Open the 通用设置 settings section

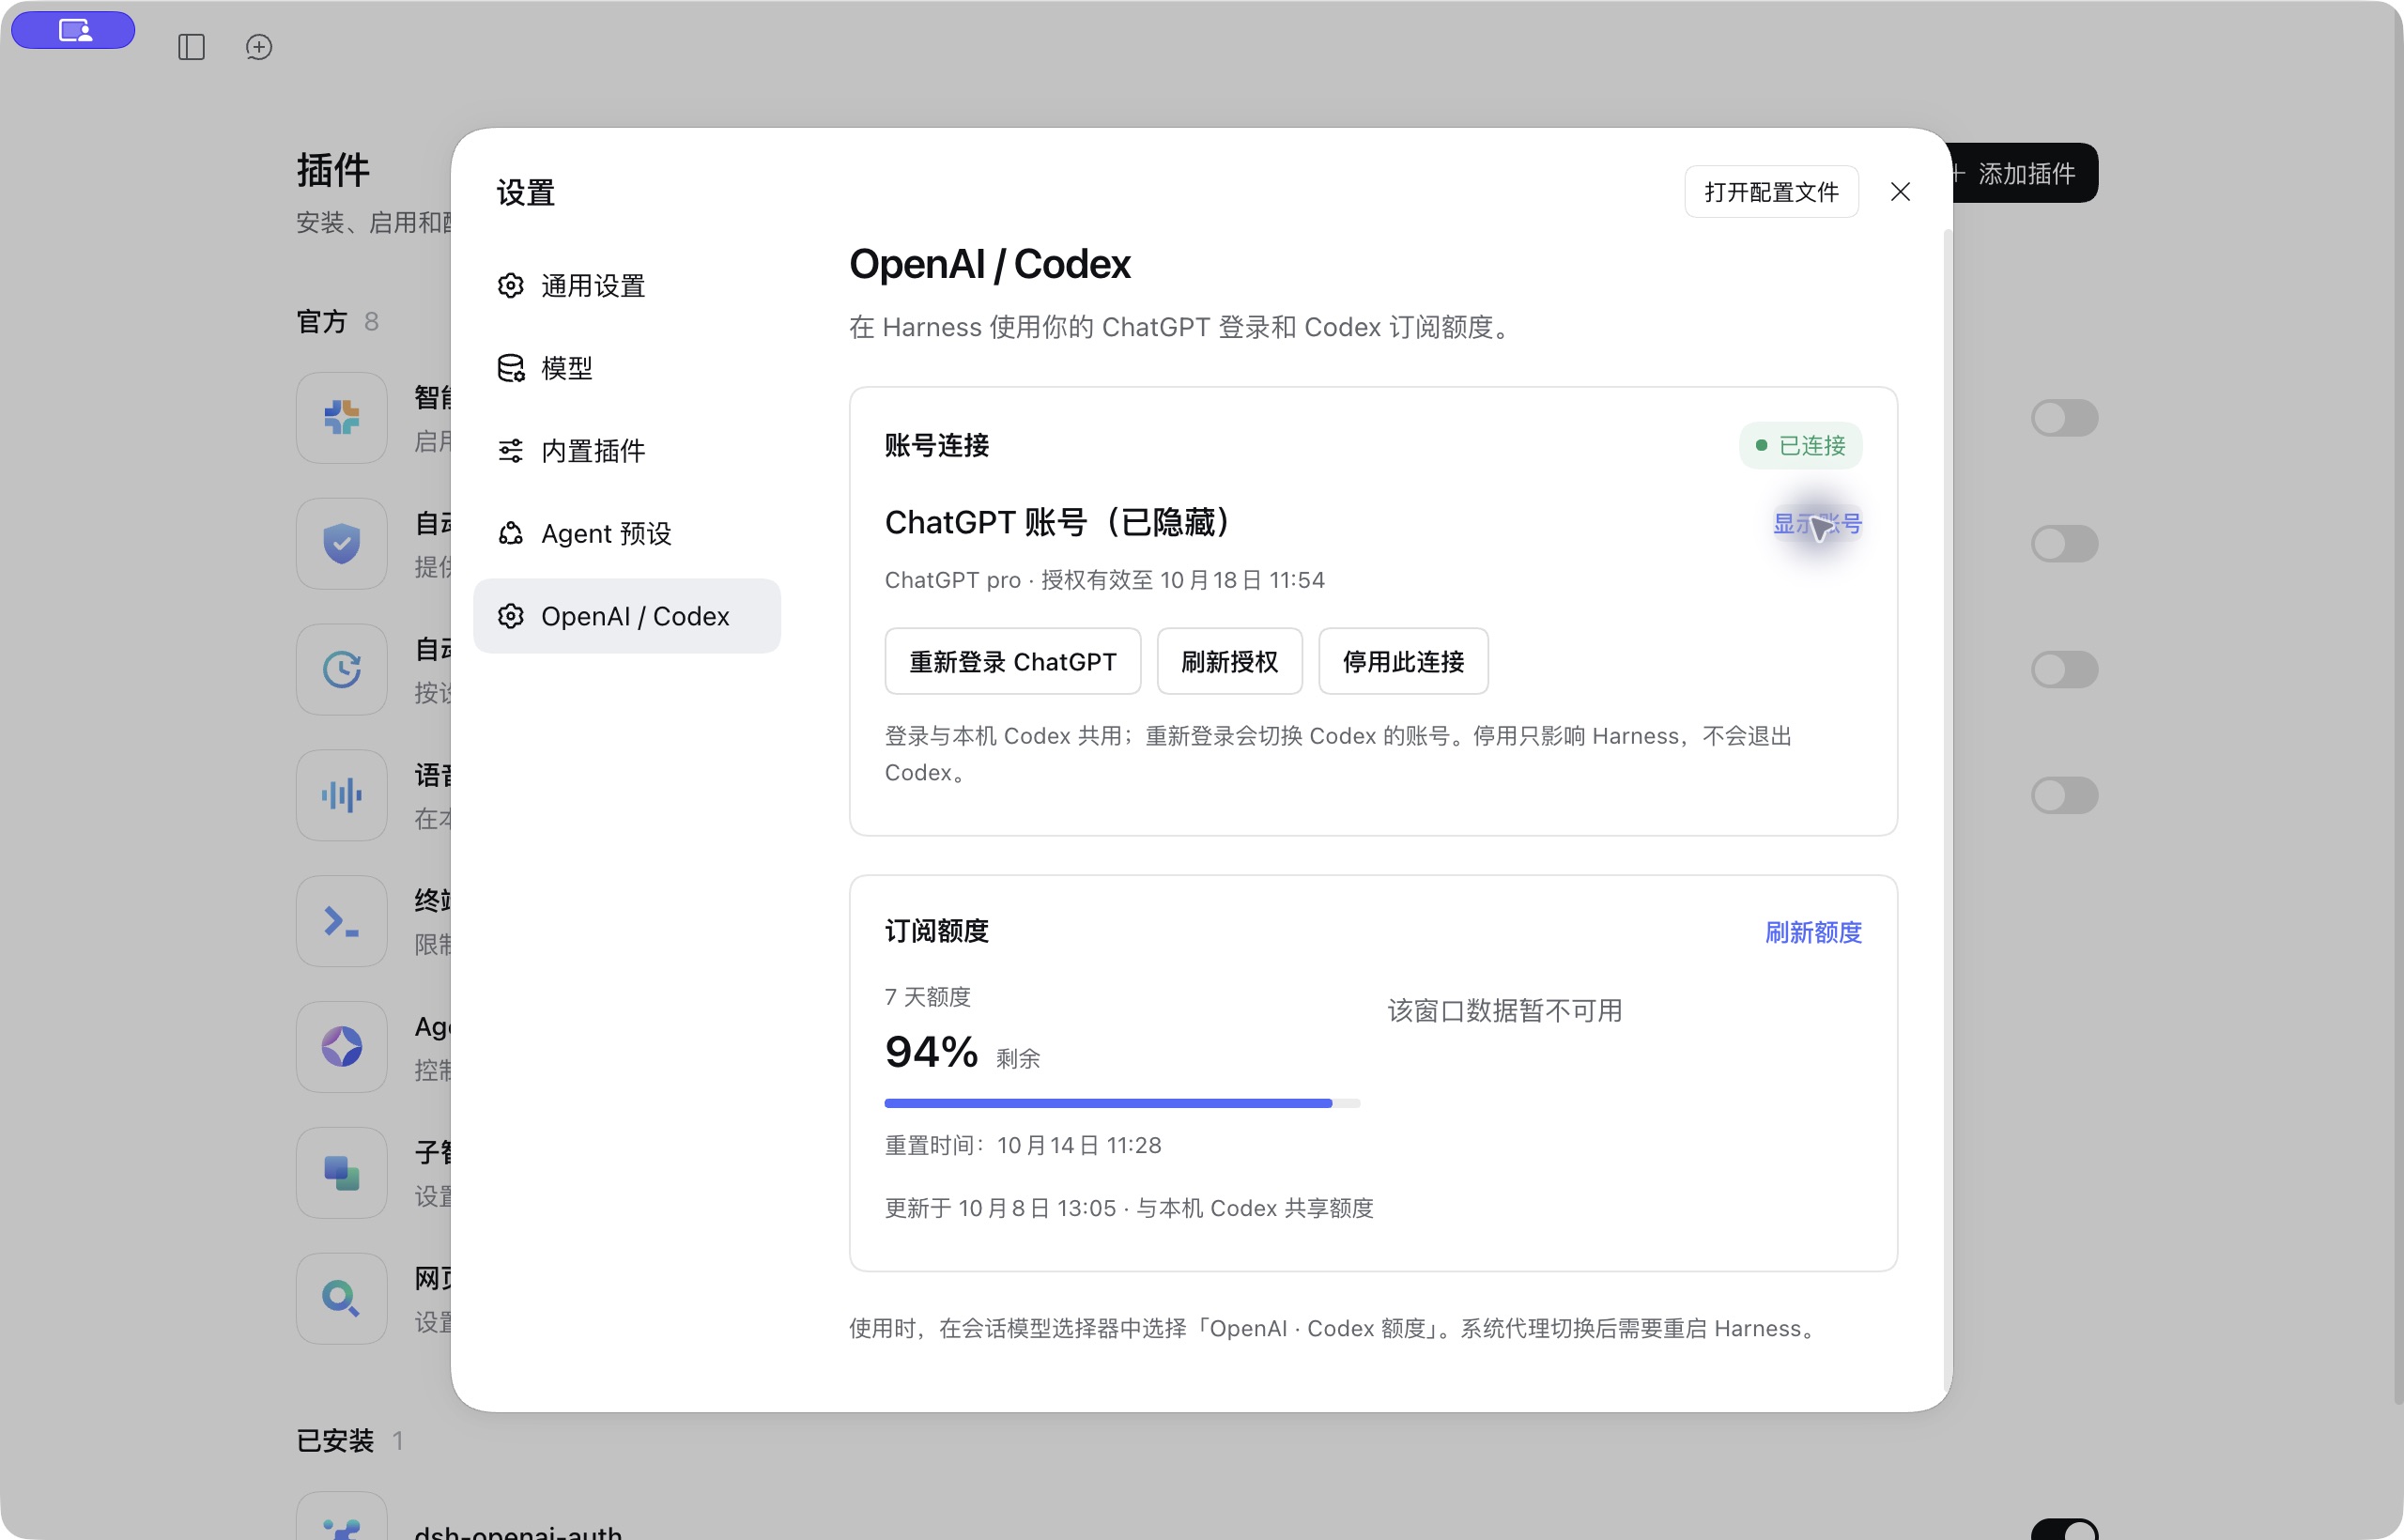click(627, 286)
